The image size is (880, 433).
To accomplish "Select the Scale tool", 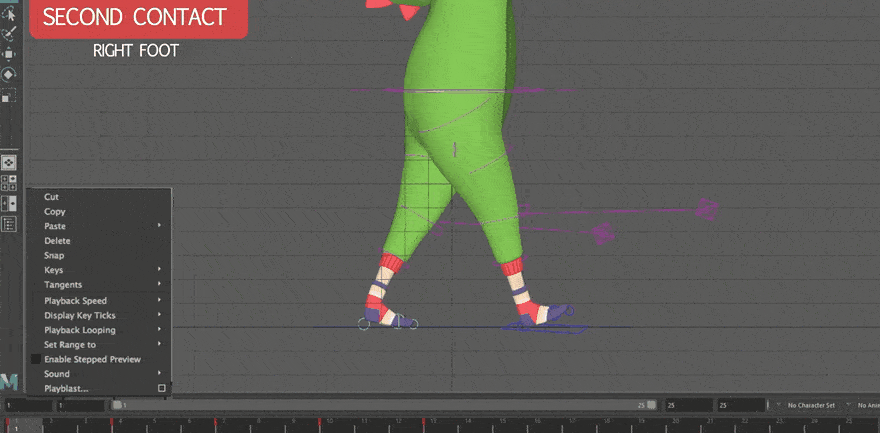I will tap(9, 96).
